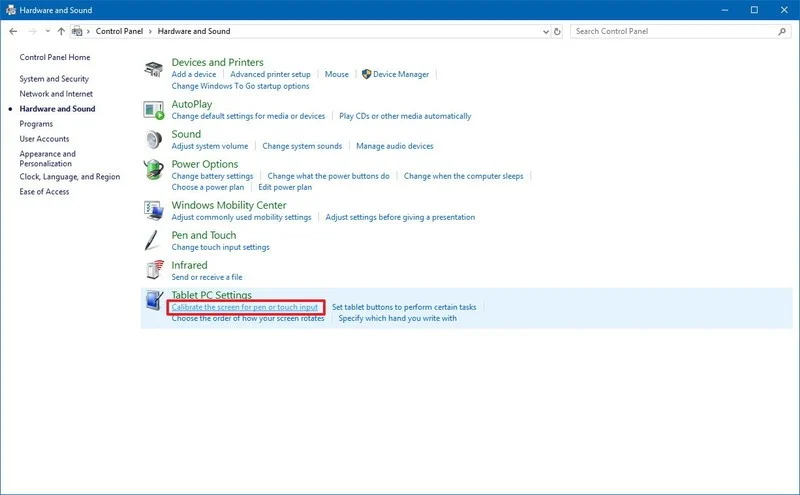Screen dimensions: 800x495
Task: Open the Windows Mobility Center heading
Action: [x=229, y=205]
